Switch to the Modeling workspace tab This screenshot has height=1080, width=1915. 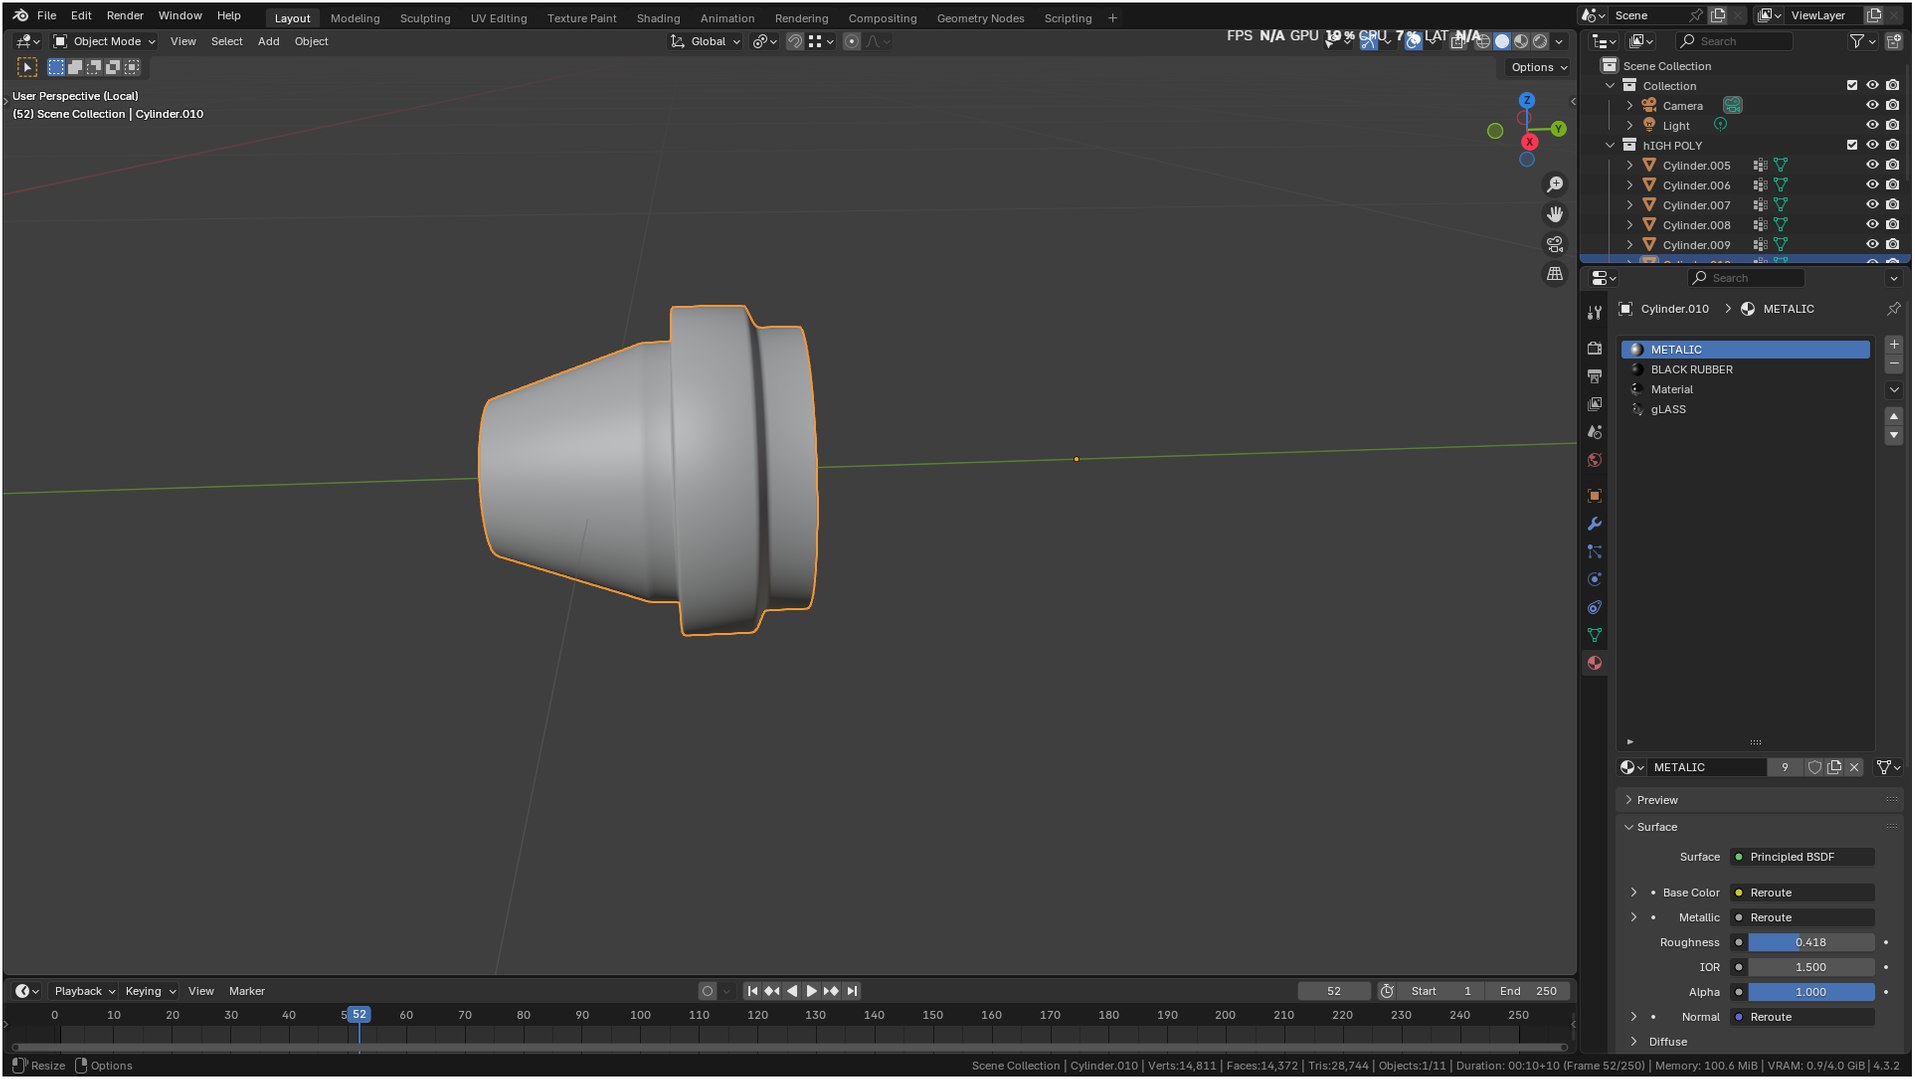coord(355,18)
